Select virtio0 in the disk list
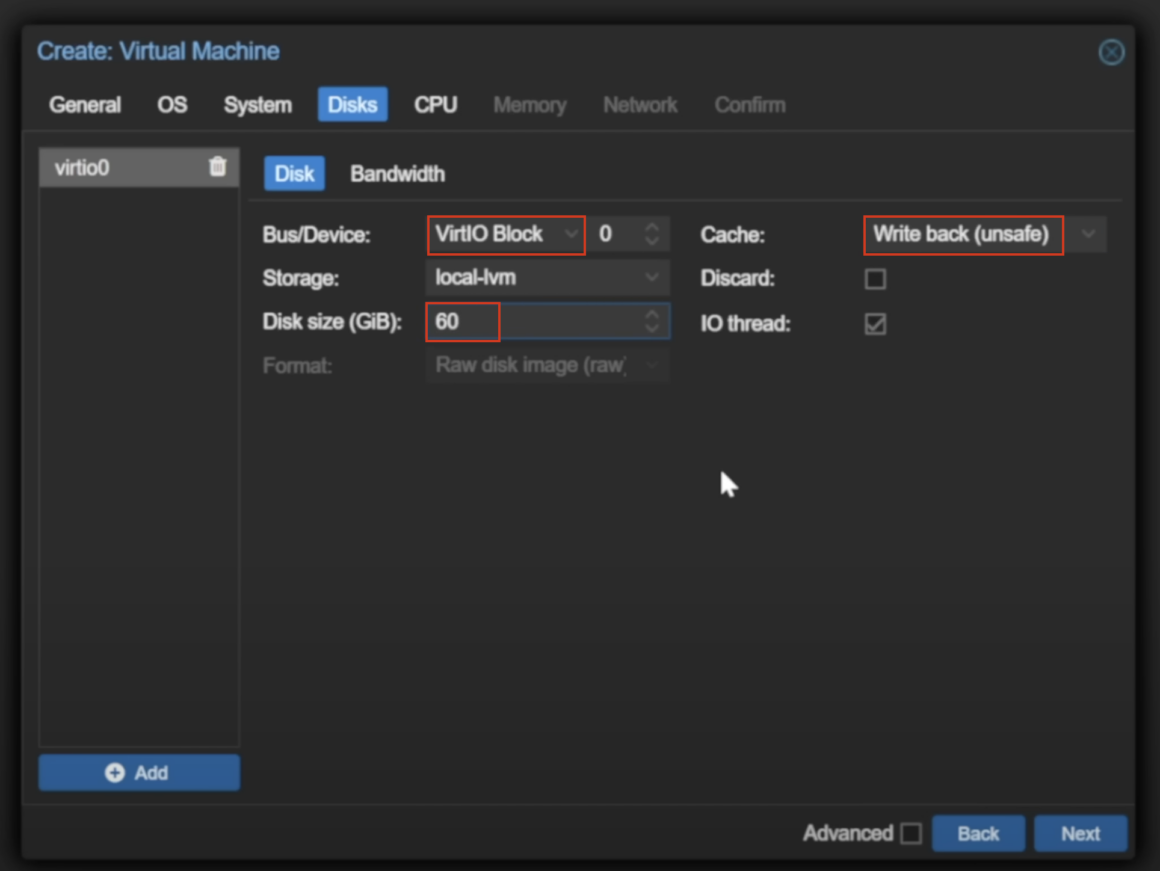This screenshot has width=1160, height=871. pos(138,167)
